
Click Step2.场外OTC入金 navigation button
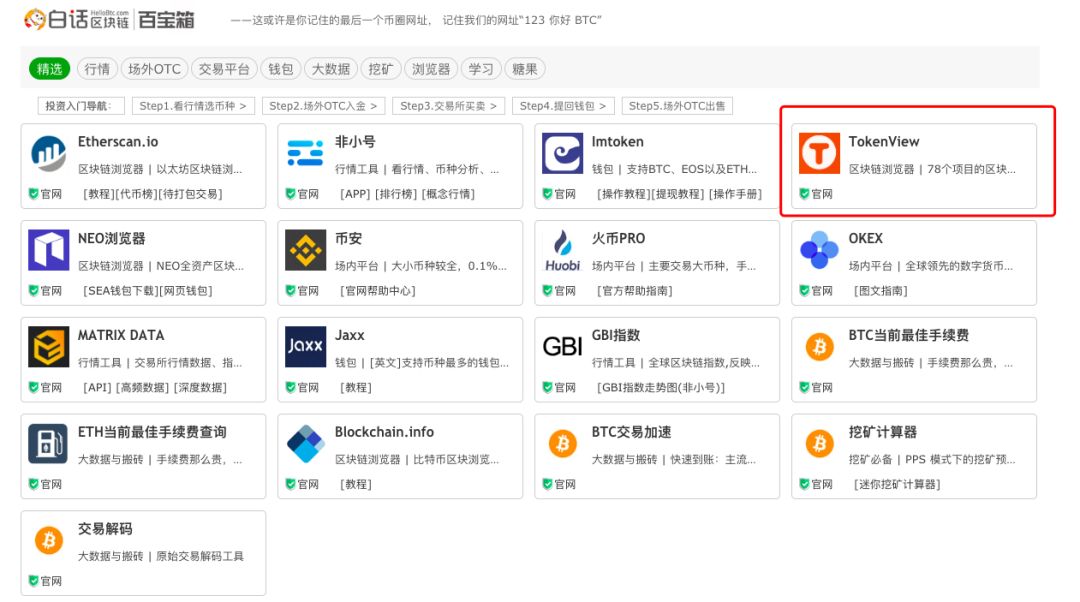tap(323, 106)
